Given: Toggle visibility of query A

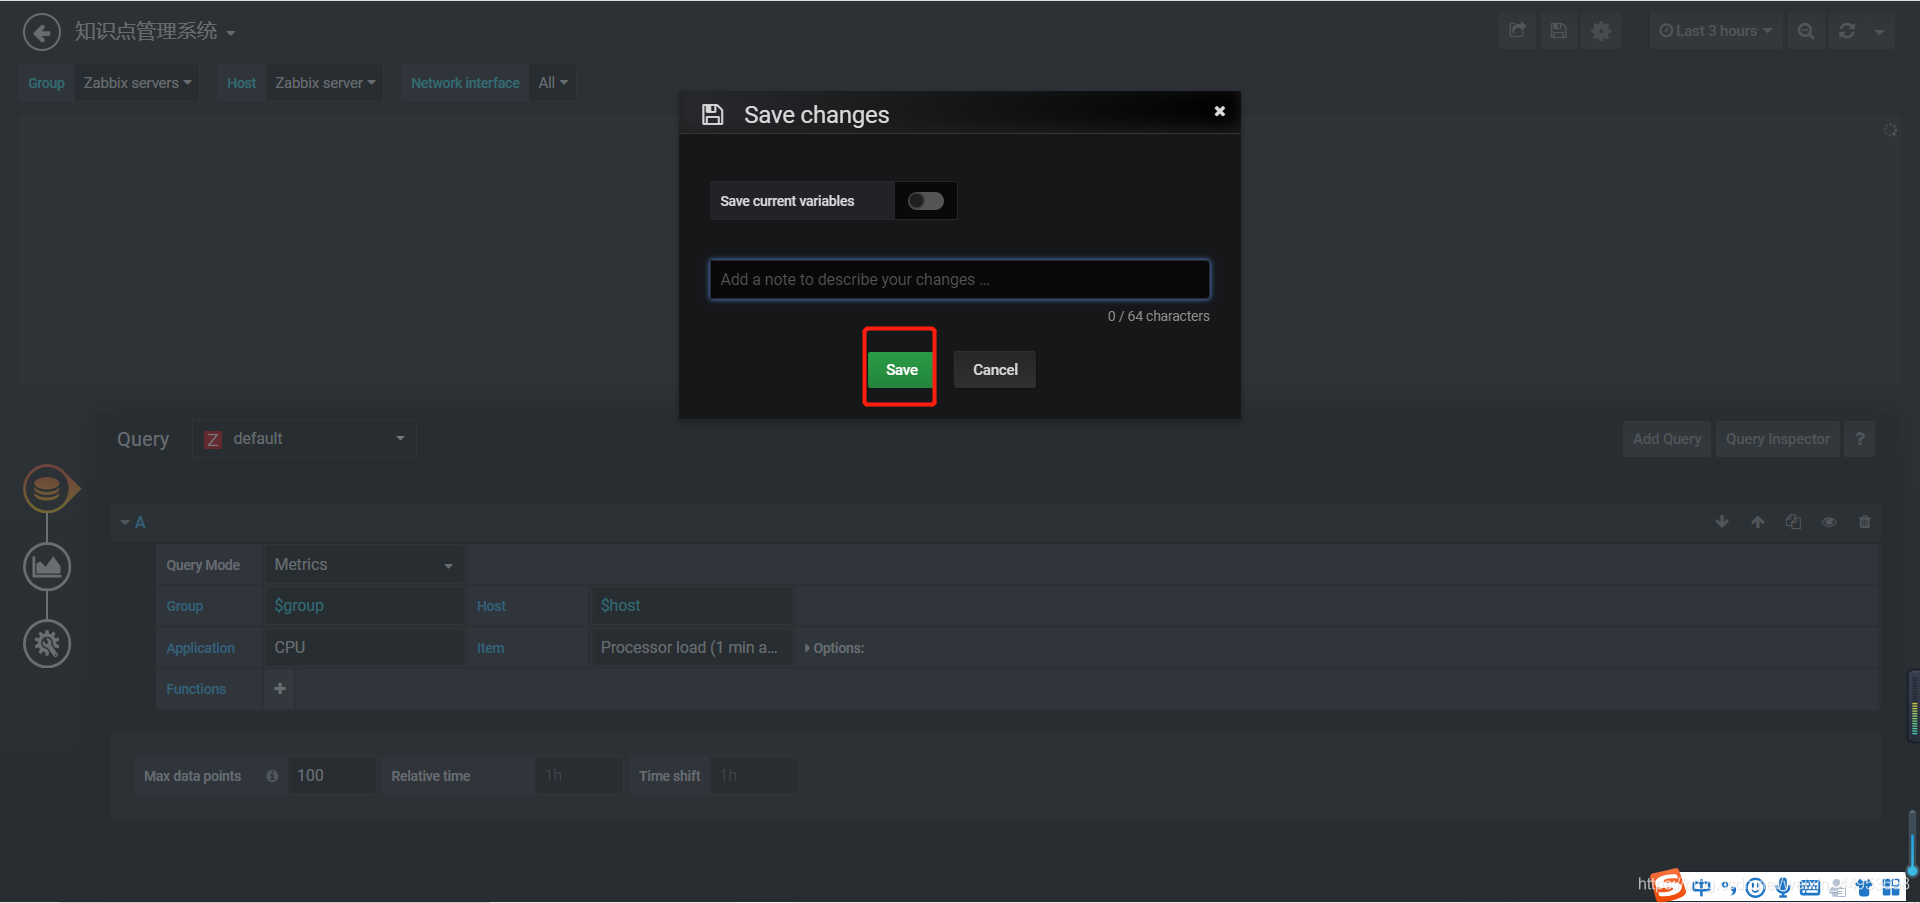Looking at the screenshot, I should coord(1829,522).
